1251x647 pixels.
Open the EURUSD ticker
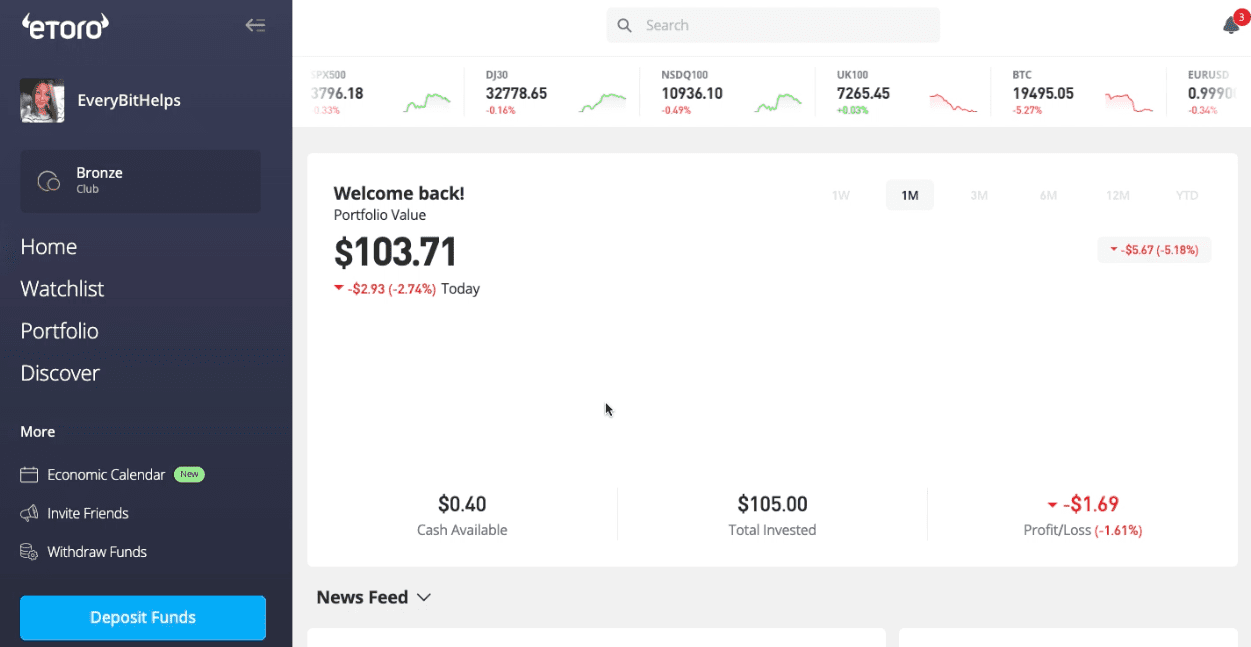tap(1213, 92)
